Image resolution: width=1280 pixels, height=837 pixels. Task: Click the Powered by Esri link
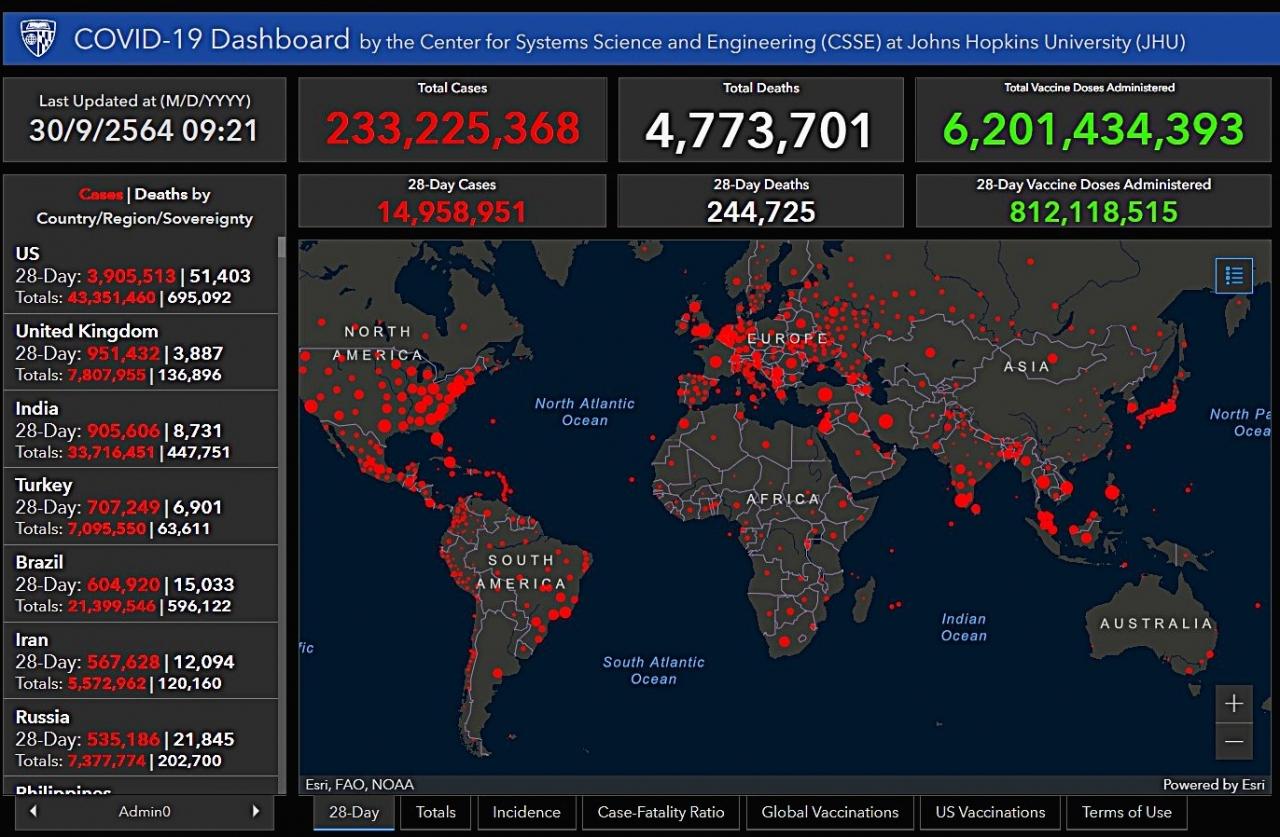point(1213,785)
